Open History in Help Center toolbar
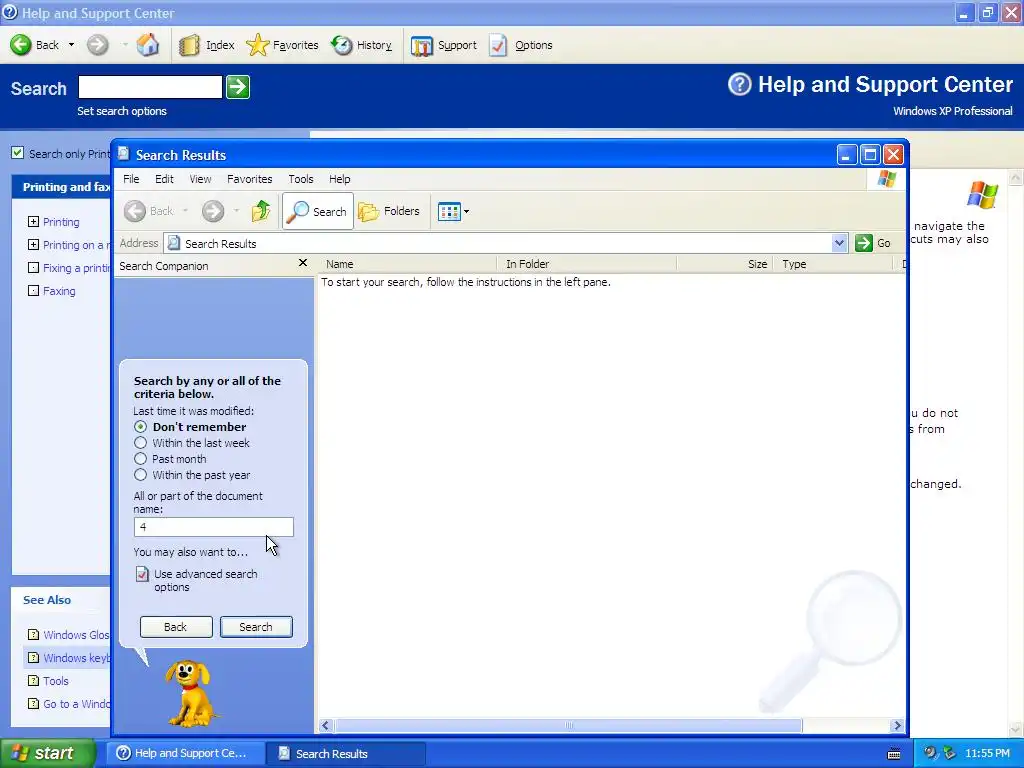Viewport: 1024px width, 768px height. pos(361,45)
